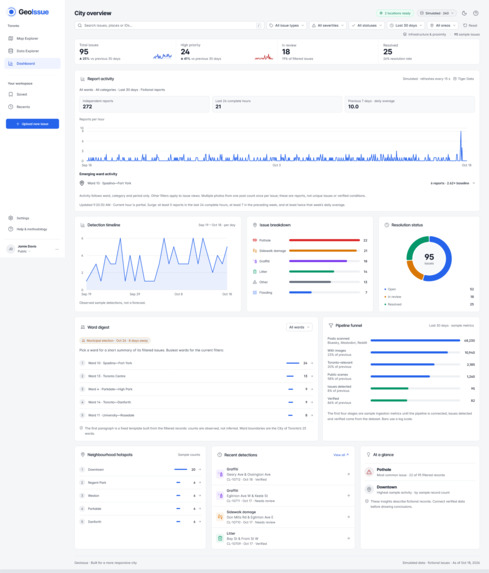Click the Detection timeline chart icon

[82, 225]
